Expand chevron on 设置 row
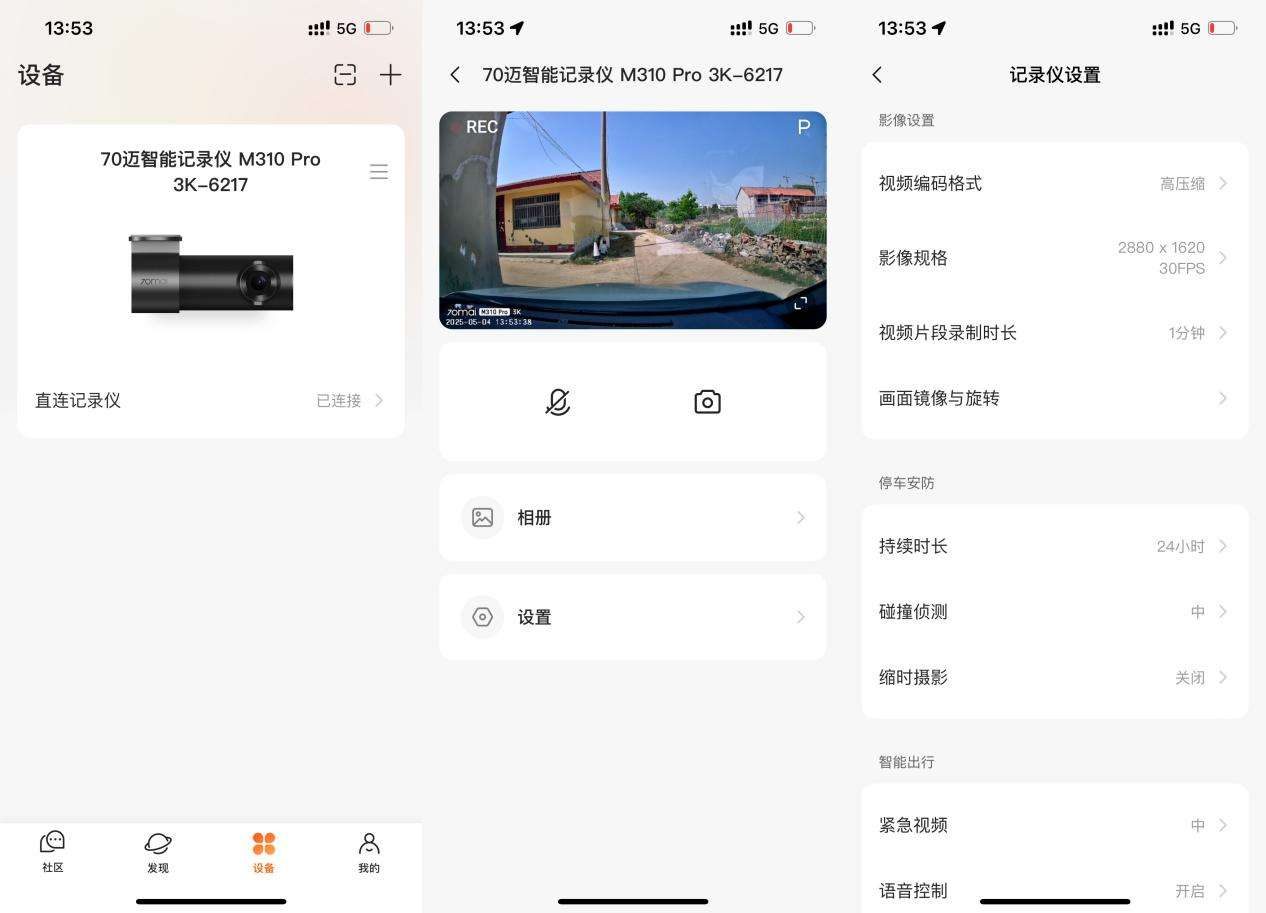The image size is (1266, 913). 801,617
